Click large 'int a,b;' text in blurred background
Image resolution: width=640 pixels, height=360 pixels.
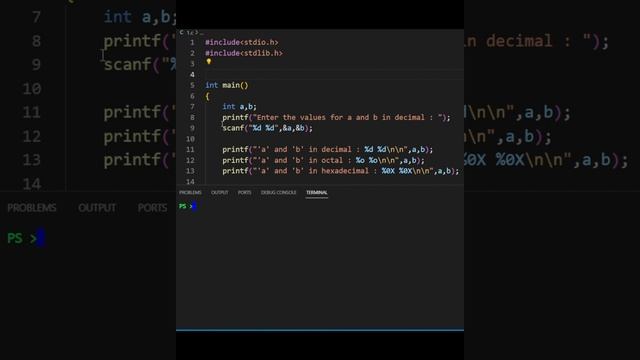pyautogui.click(x=140, y=17)
